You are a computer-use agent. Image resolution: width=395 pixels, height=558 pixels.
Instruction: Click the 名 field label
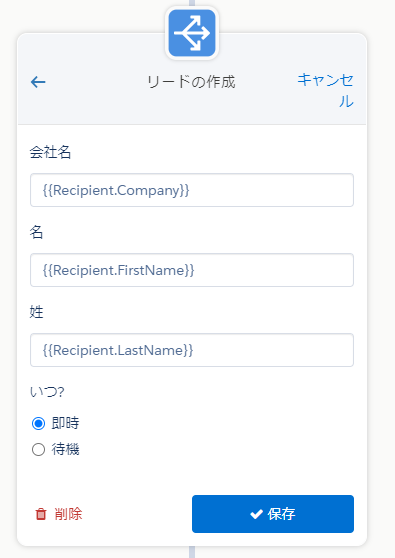[36, 232]
